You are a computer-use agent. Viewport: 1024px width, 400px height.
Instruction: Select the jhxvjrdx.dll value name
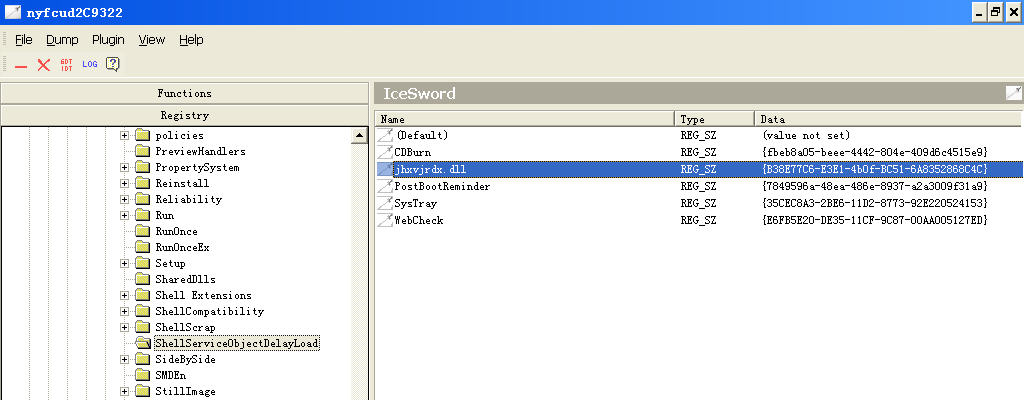430,169
